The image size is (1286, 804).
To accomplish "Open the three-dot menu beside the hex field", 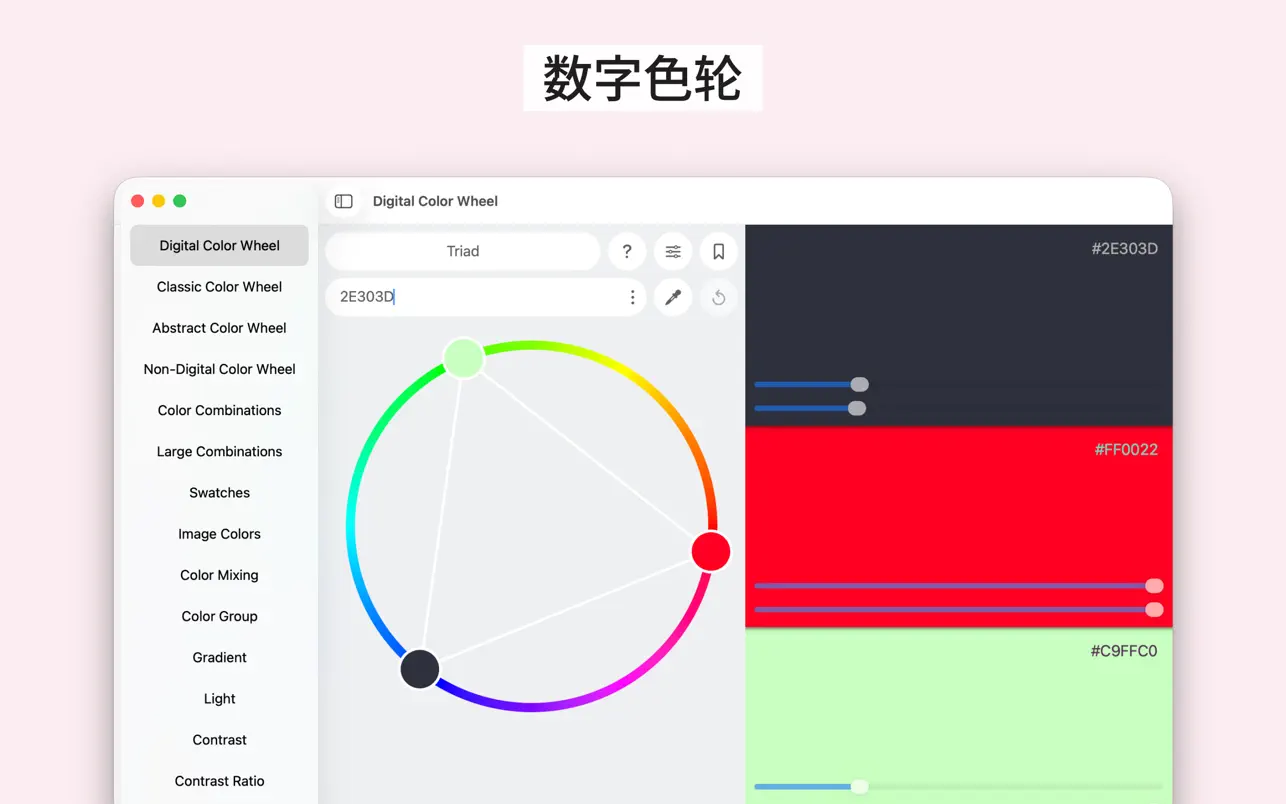I will click(x=632, y=297).
